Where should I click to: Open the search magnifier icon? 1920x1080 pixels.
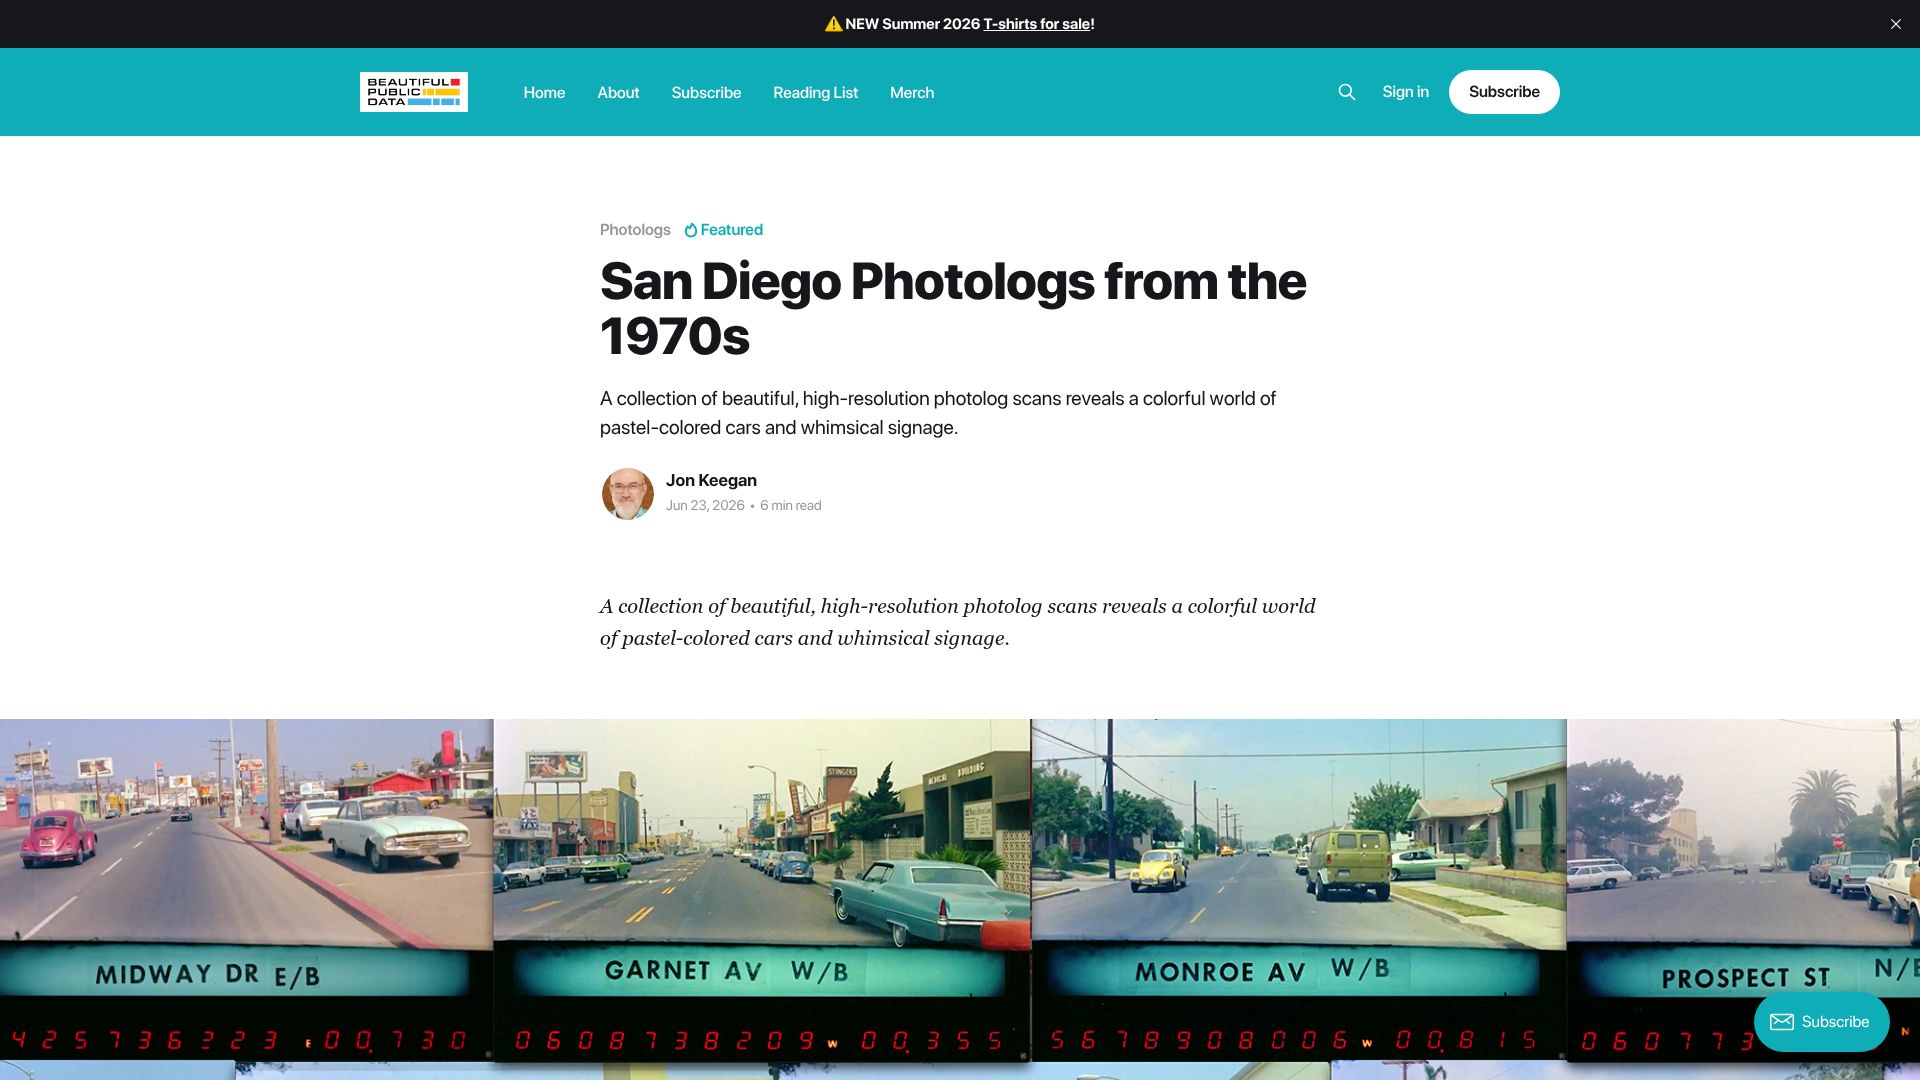coord(1346,92)
